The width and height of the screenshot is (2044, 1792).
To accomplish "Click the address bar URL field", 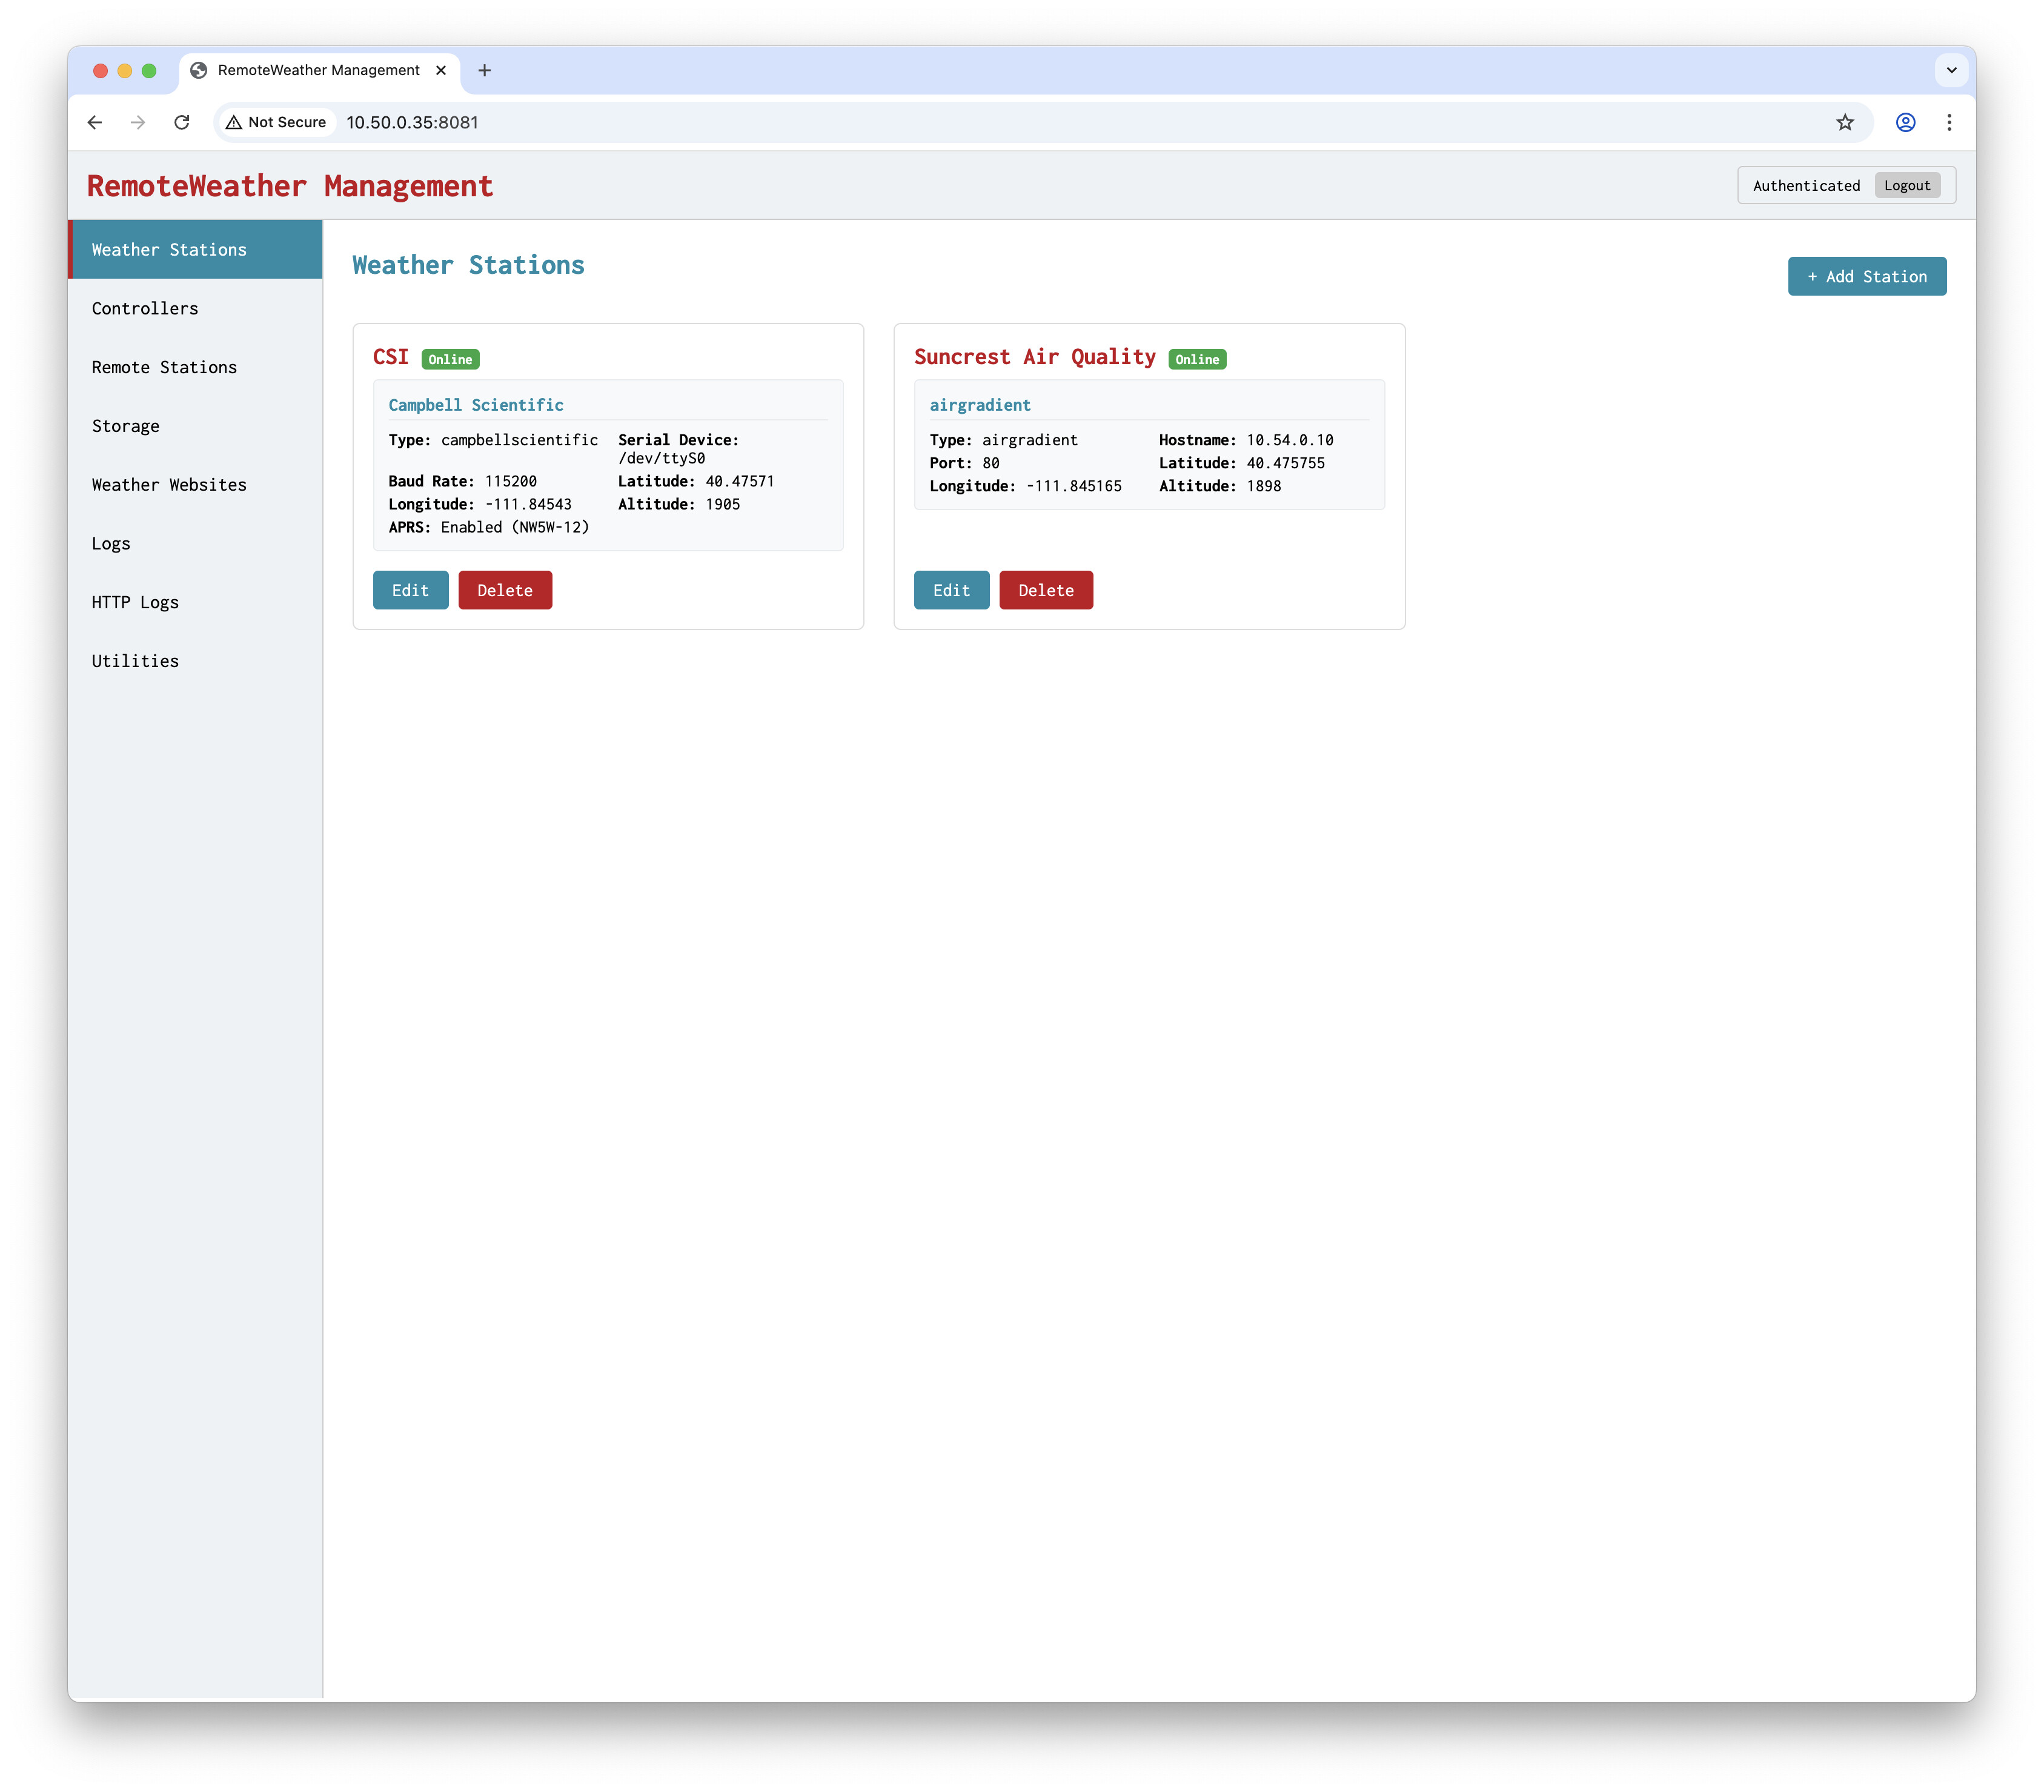I will coord(900,122).
